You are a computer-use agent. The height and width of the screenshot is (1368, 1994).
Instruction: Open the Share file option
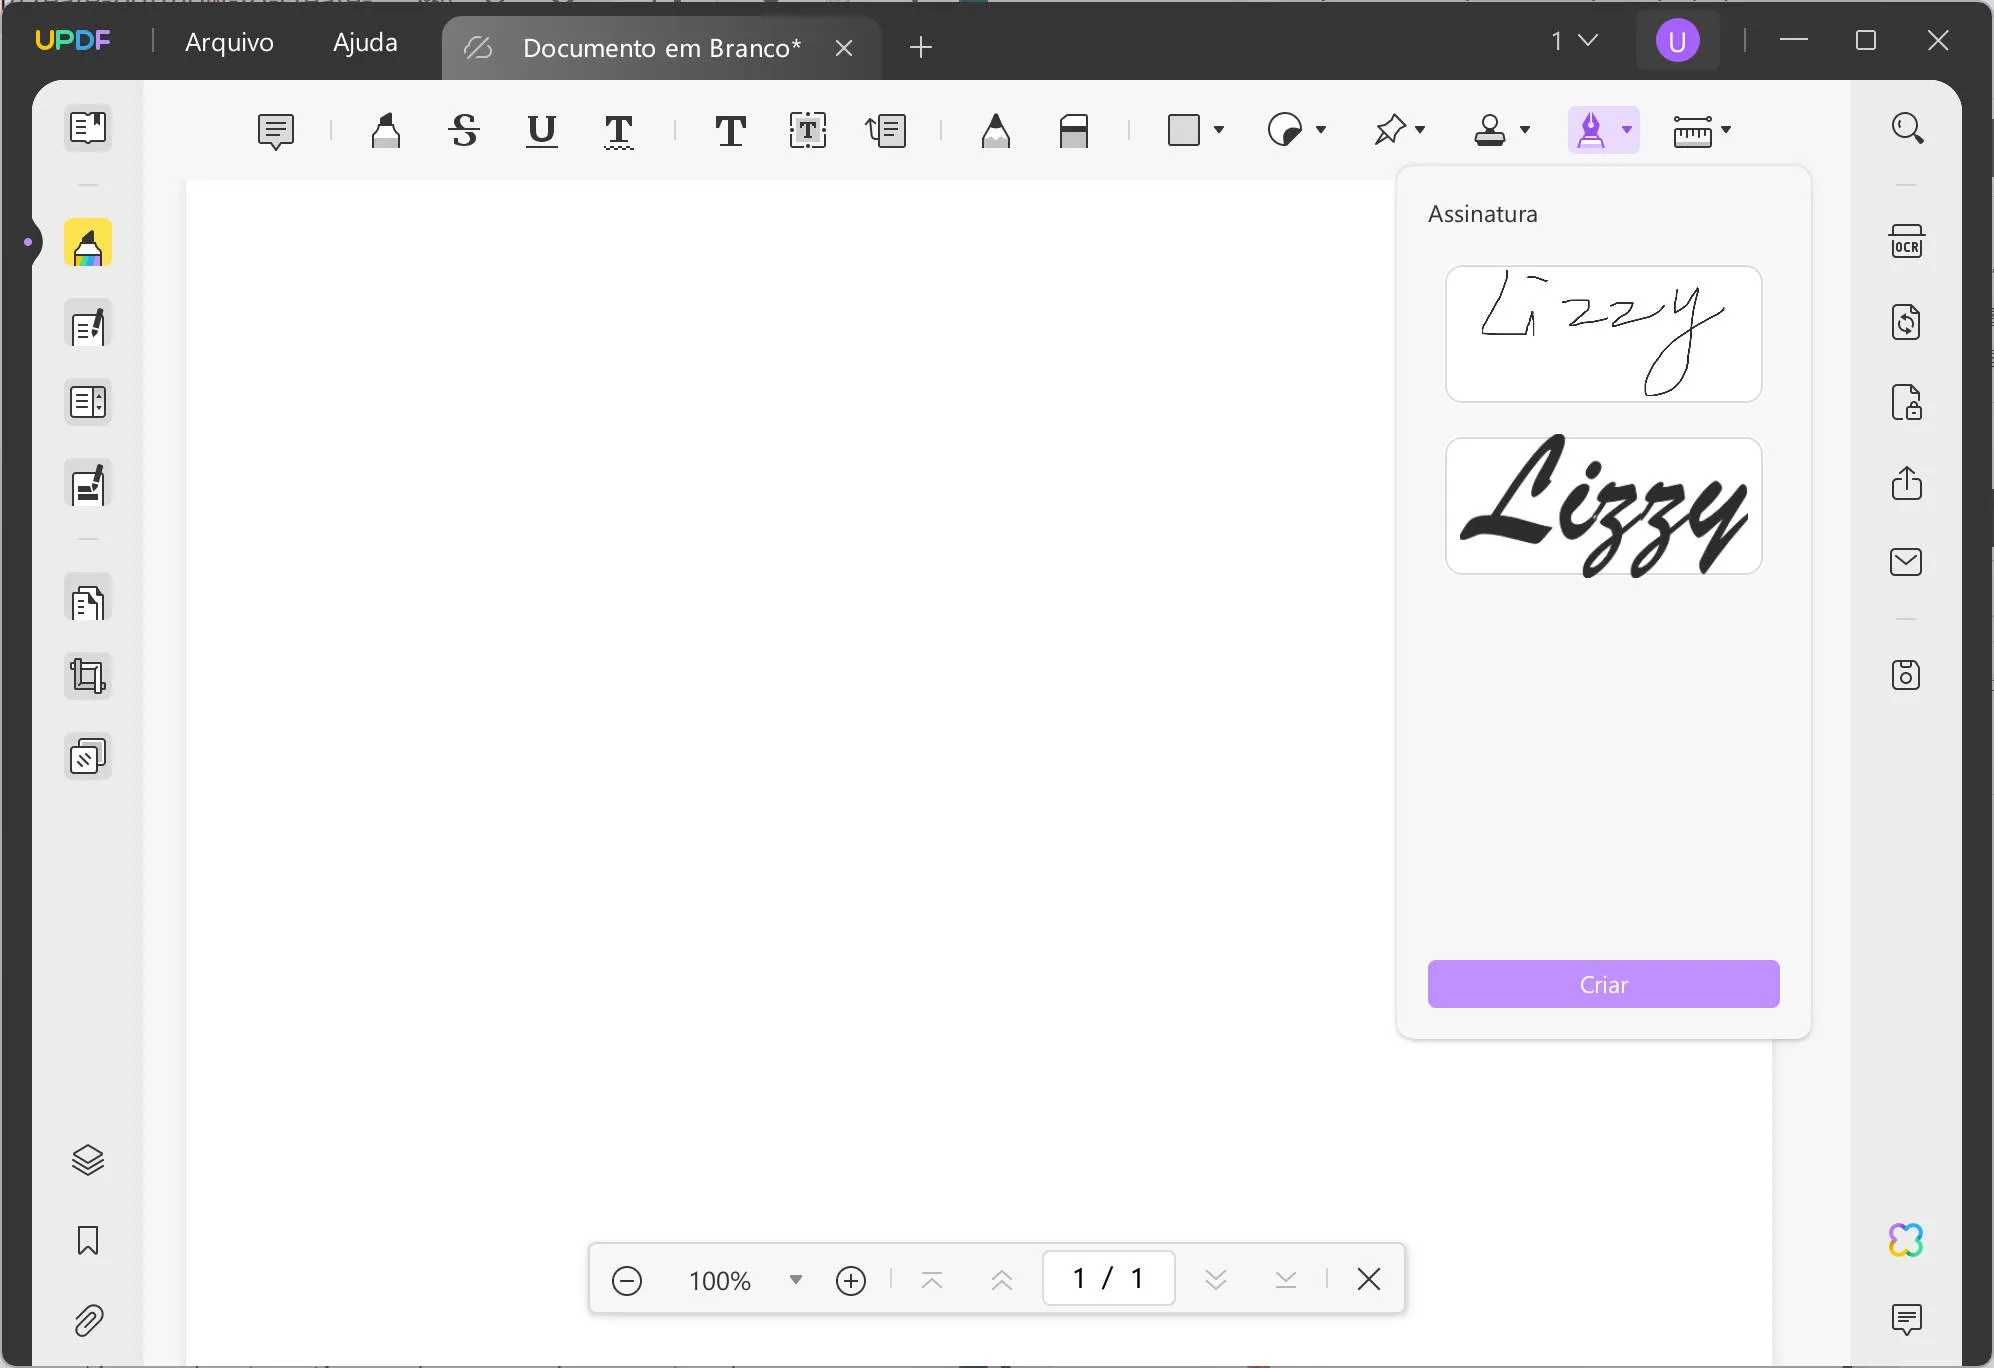click(x=1907, y=483)
